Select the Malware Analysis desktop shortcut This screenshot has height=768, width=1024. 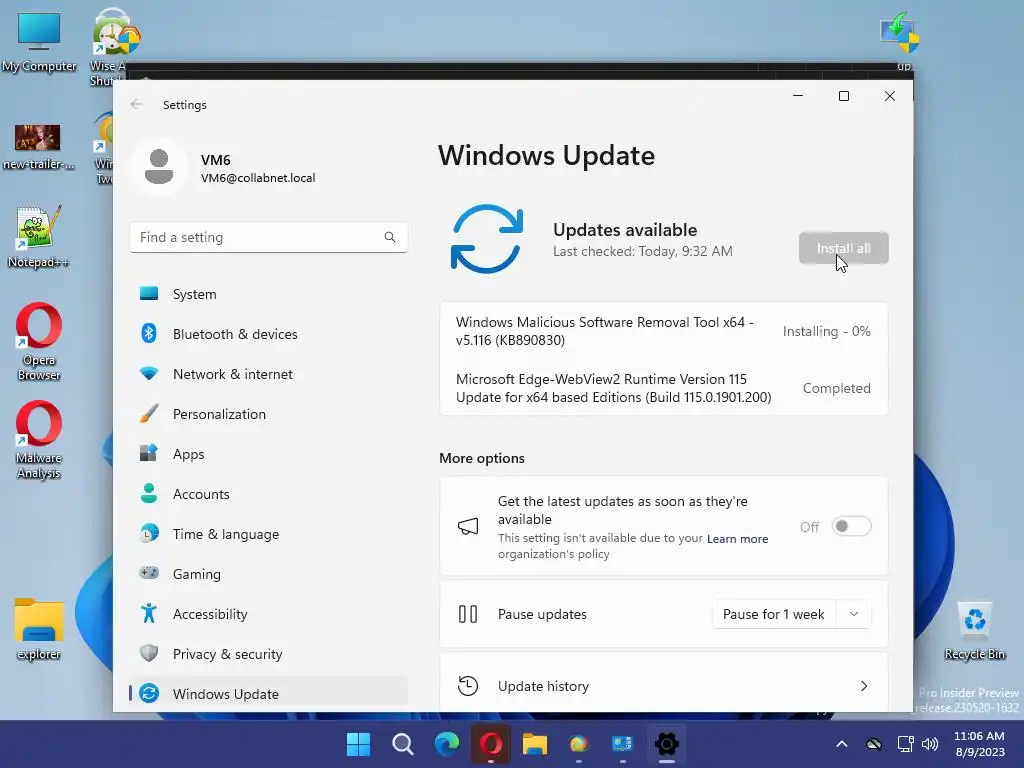pos(39,441)
